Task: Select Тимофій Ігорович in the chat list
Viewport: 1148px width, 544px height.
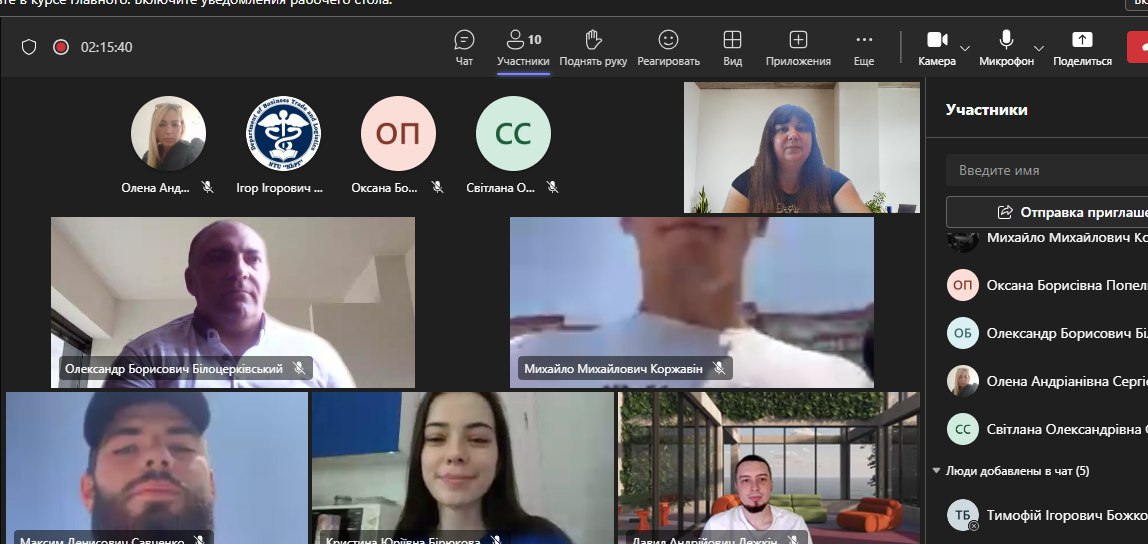Action: tap(1047, 515)
